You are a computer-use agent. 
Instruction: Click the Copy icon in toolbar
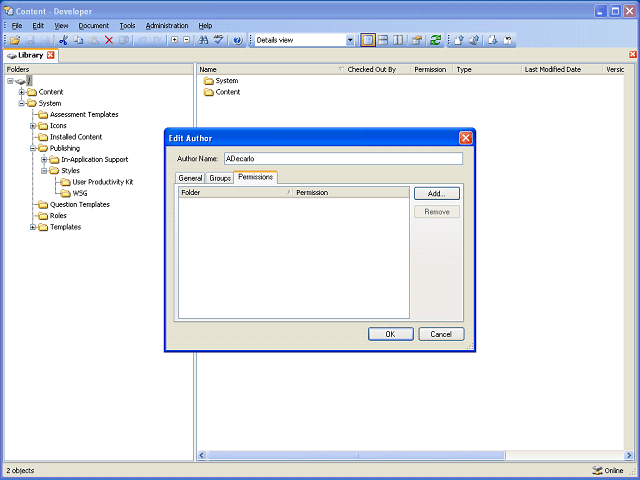click(78, 40)
